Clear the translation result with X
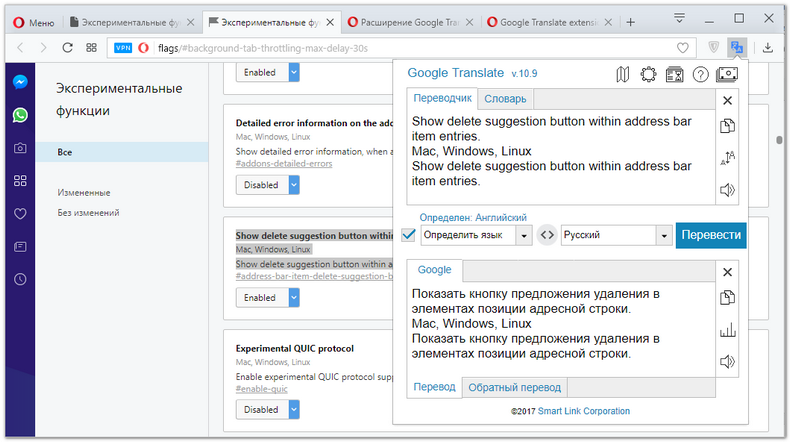790x442 pixels. (x=728, y=272)
